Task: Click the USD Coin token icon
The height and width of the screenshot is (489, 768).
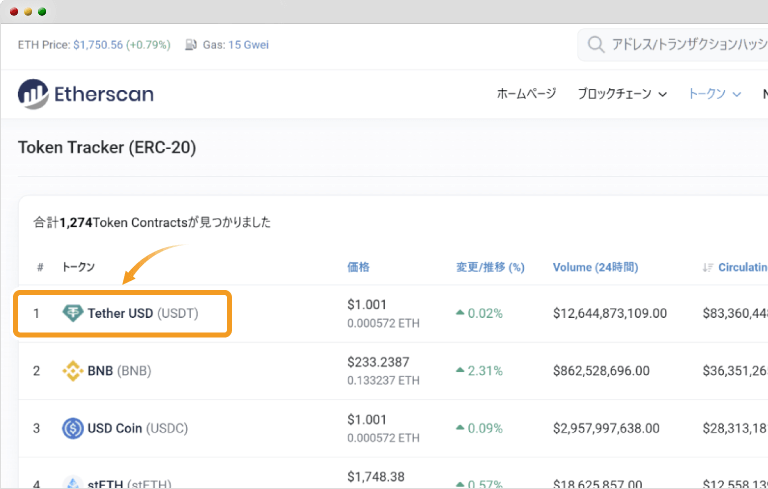Action: (73, 428)
